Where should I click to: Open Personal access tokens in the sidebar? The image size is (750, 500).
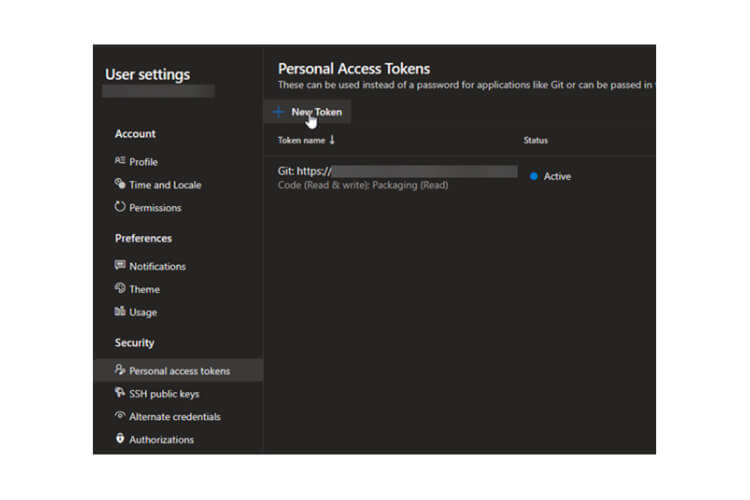tap(179, 371)
